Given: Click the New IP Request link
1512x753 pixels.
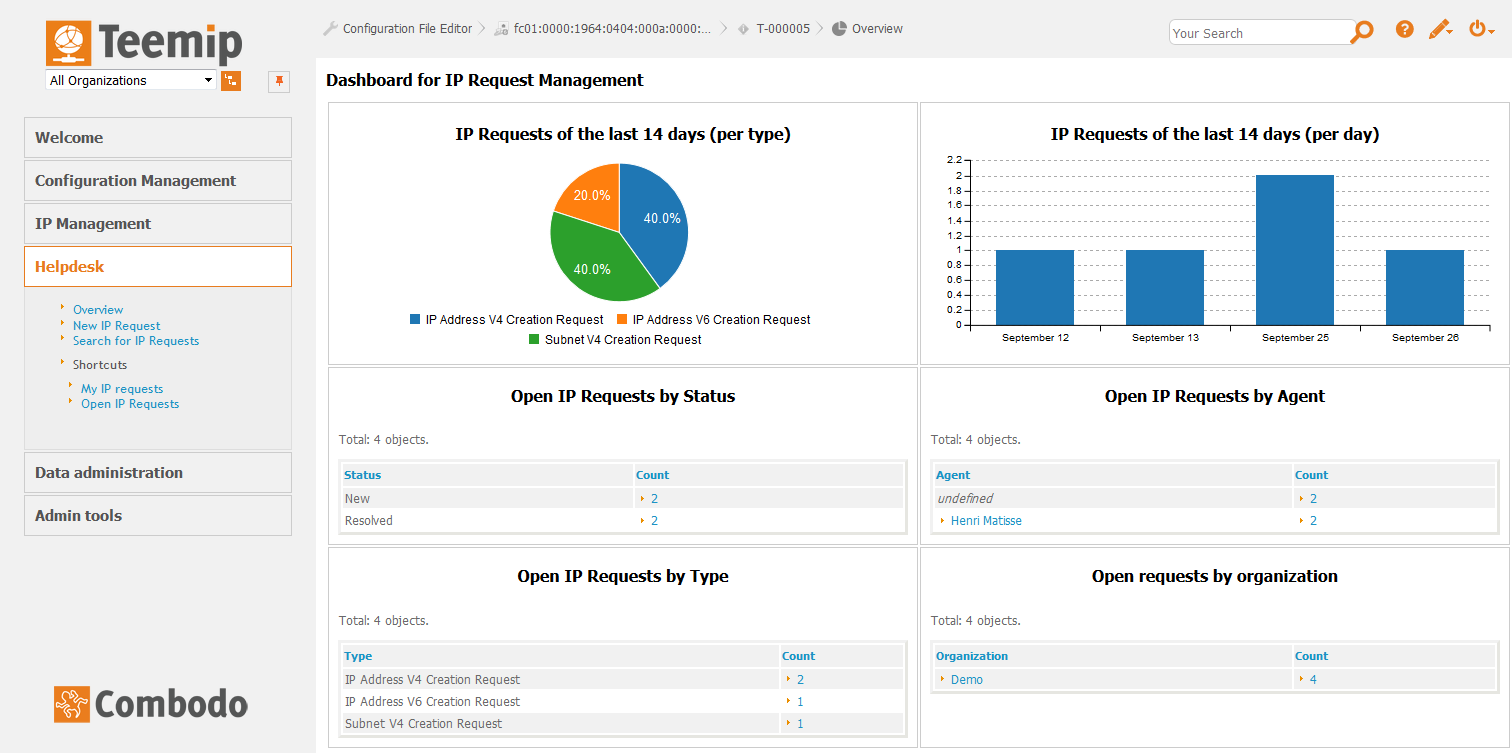Looking at the screenshot, I should click(x=116, y=326).
